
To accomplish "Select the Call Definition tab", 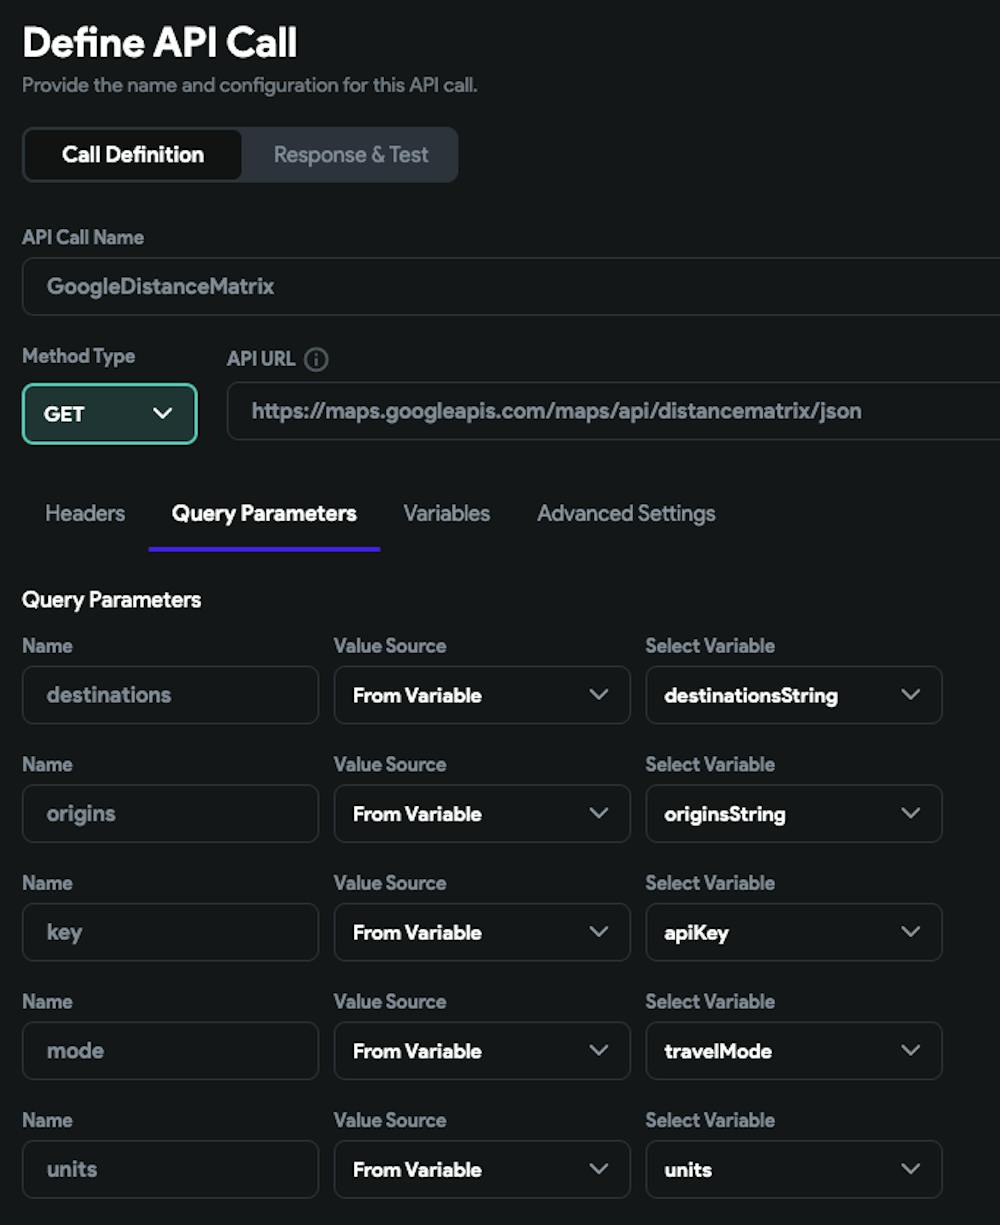I will [x=133, y=155].
